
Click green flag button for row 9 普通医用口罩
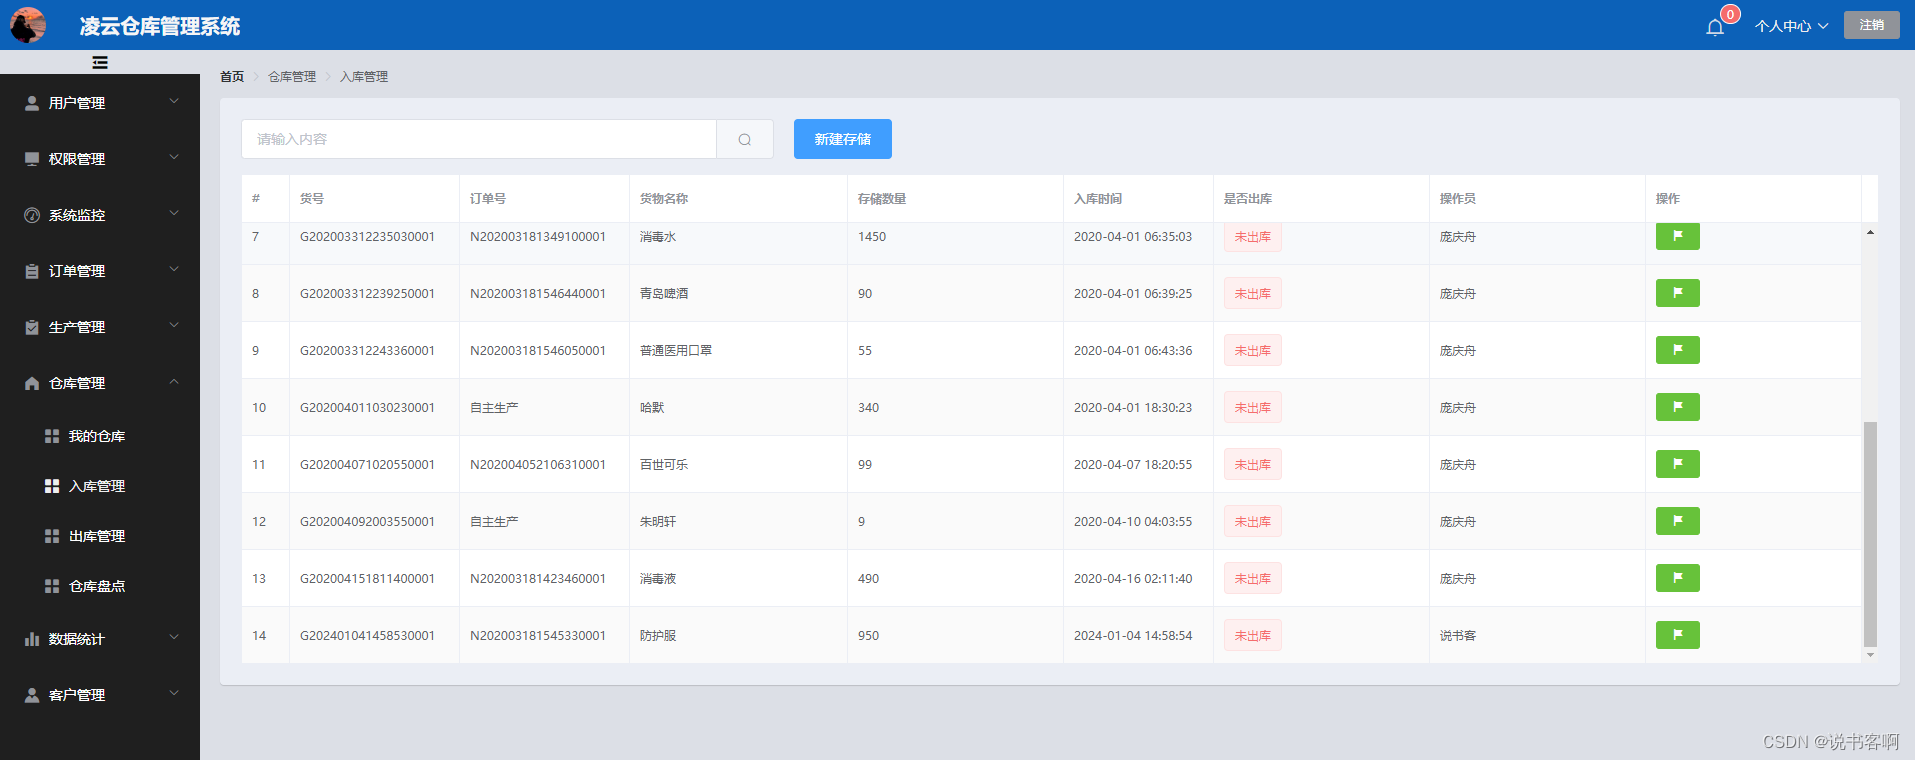[x=1677, y=350]
